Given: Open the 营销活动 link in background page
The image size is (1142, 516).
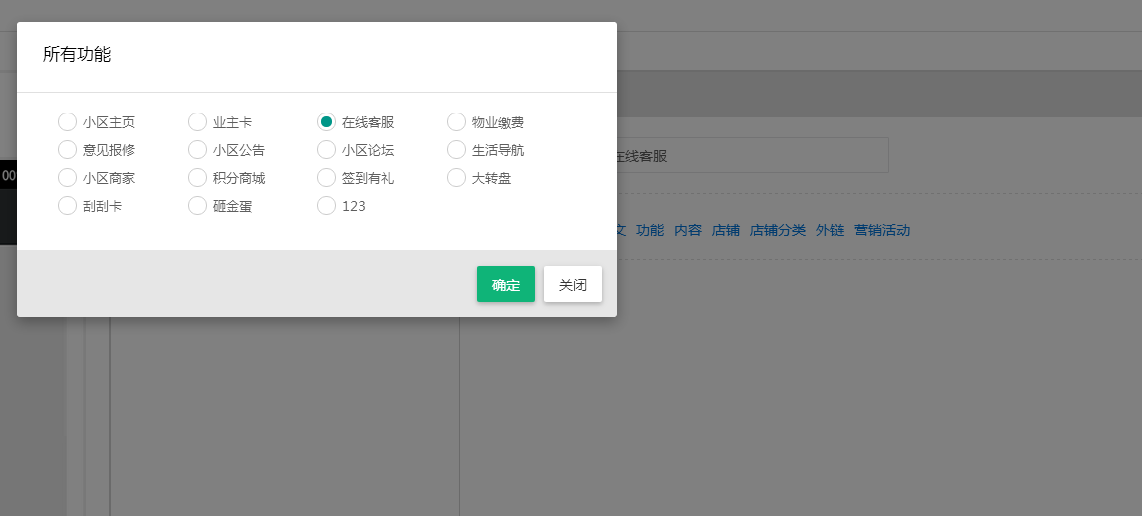Looking at the screenshot, I should 882,230.
